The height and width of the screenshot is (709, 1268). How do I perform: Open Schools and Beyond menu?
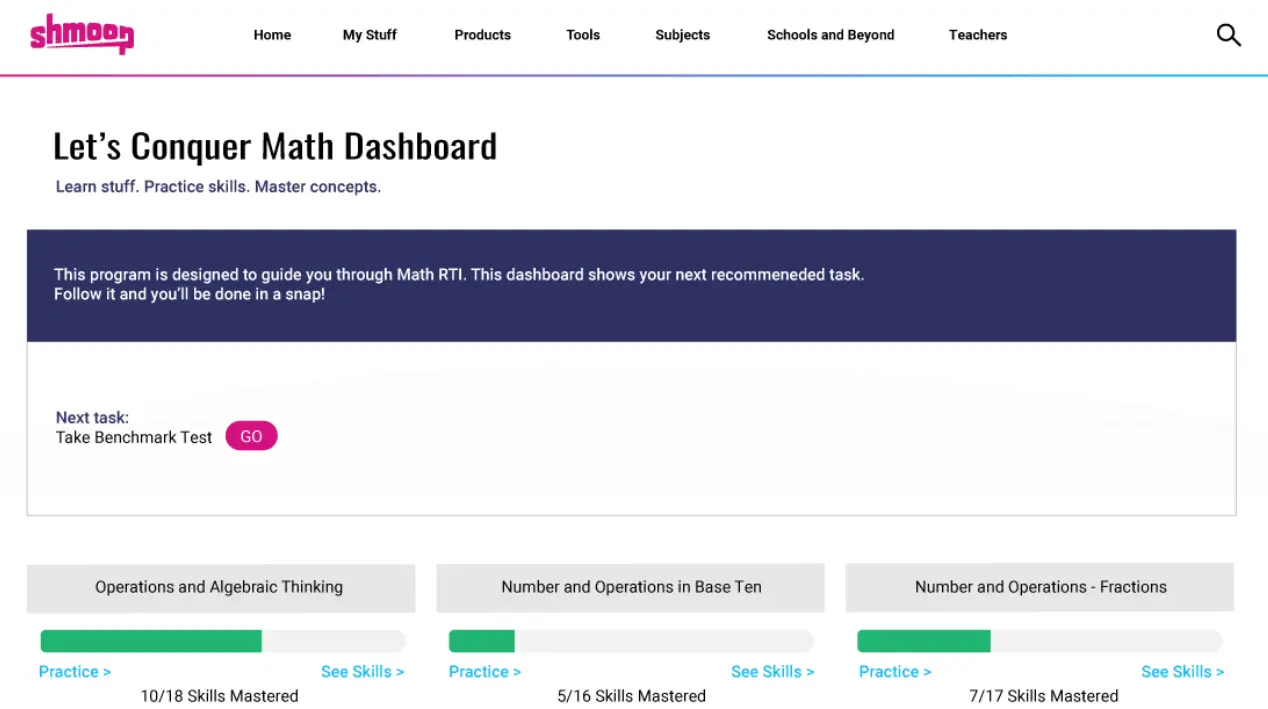pos(831,35)
